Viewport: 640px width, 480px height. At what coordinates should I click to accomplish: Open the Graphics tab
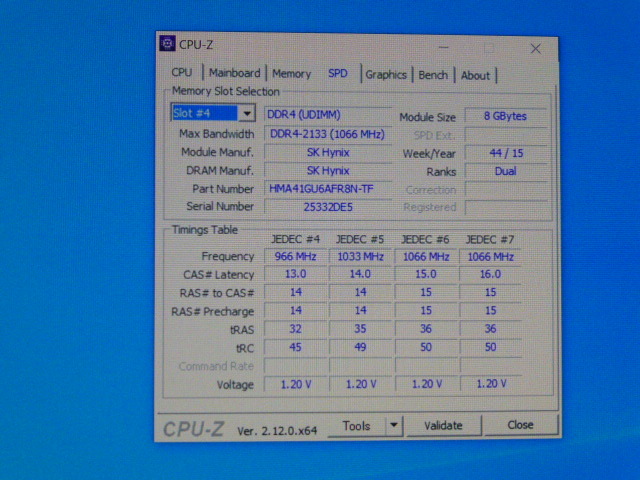(x=386, y=75)
